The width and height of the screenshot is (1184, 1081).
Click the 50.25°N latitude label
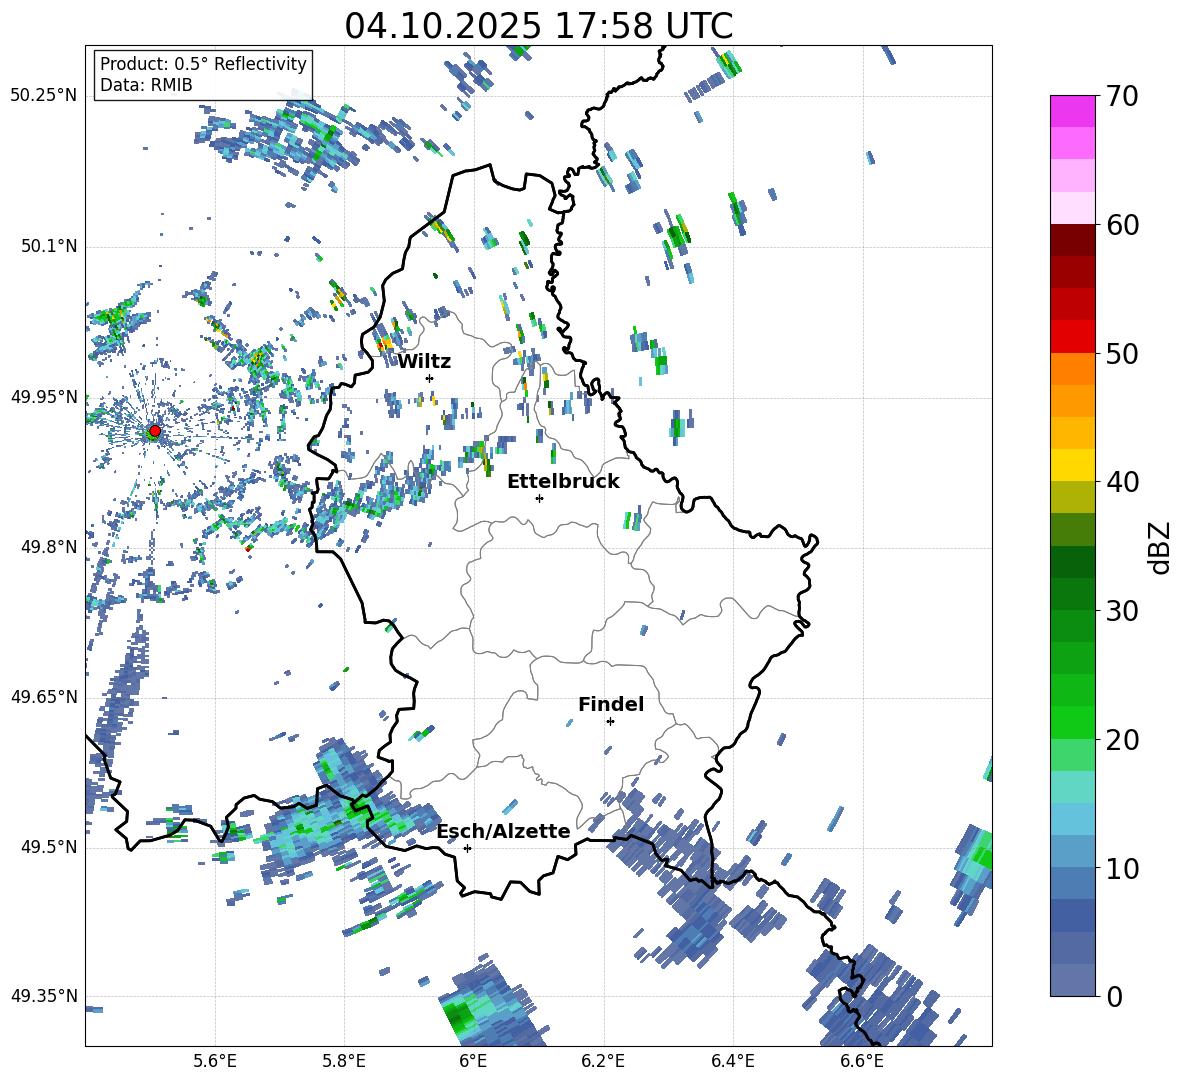[x=45, y=96]
